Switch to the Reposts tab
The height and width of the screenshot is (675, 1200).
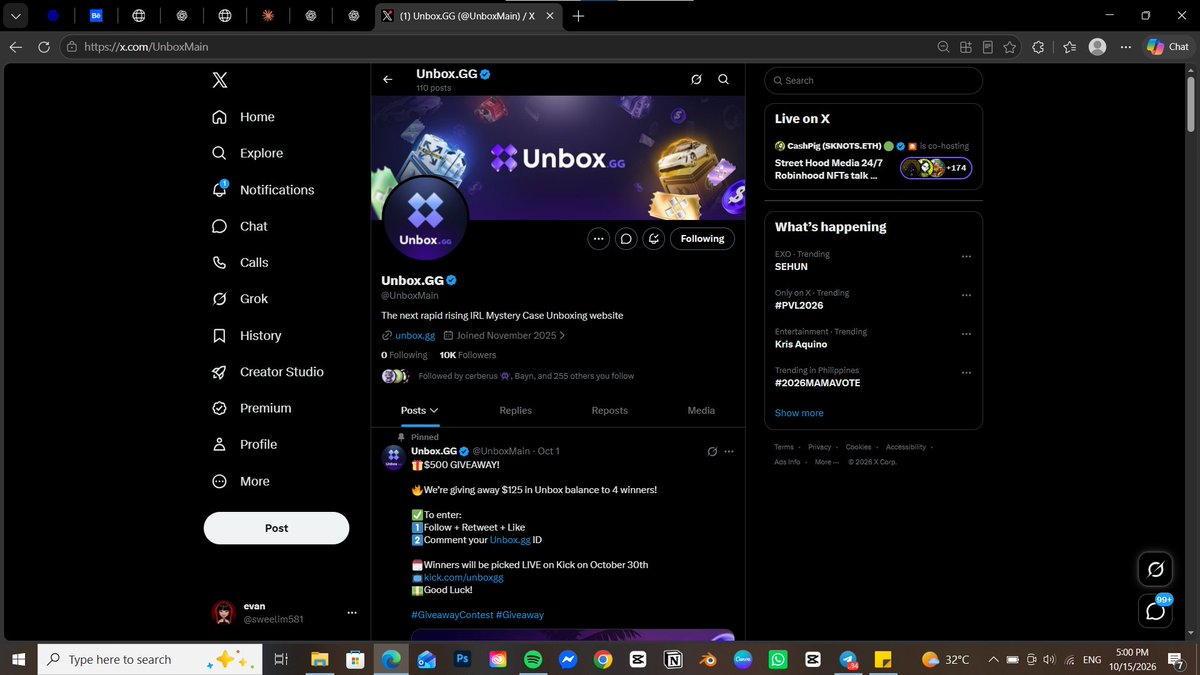(609, 410)
